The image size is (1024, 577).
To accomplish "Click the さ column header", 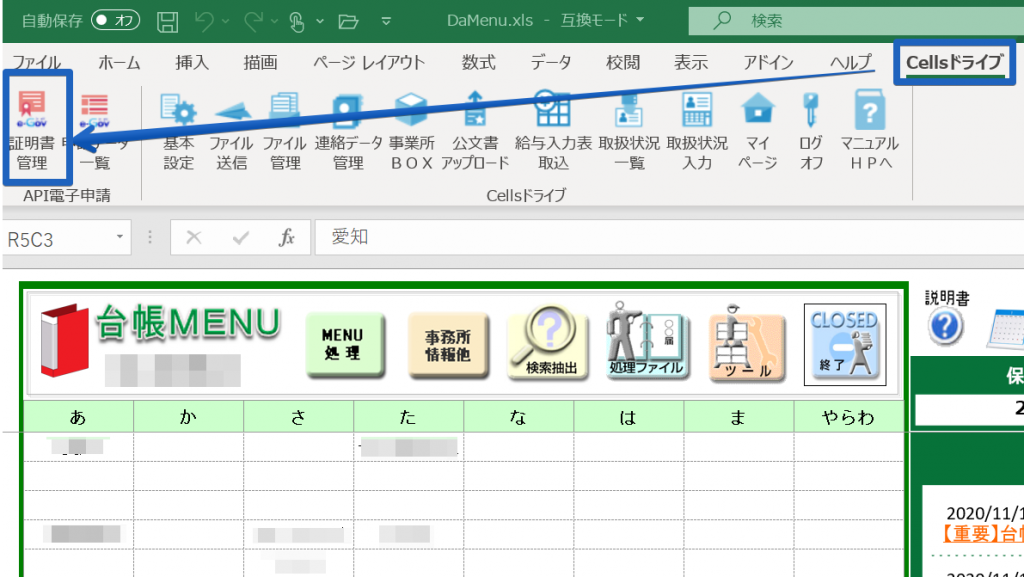I will pyautogui.click(x=298, y=416).
